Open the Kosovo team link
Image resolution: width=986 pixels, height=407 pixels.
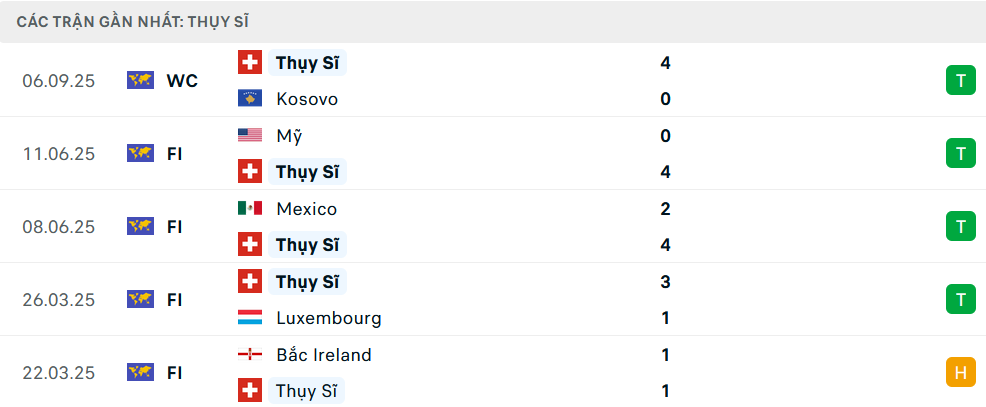click(307, 99)
